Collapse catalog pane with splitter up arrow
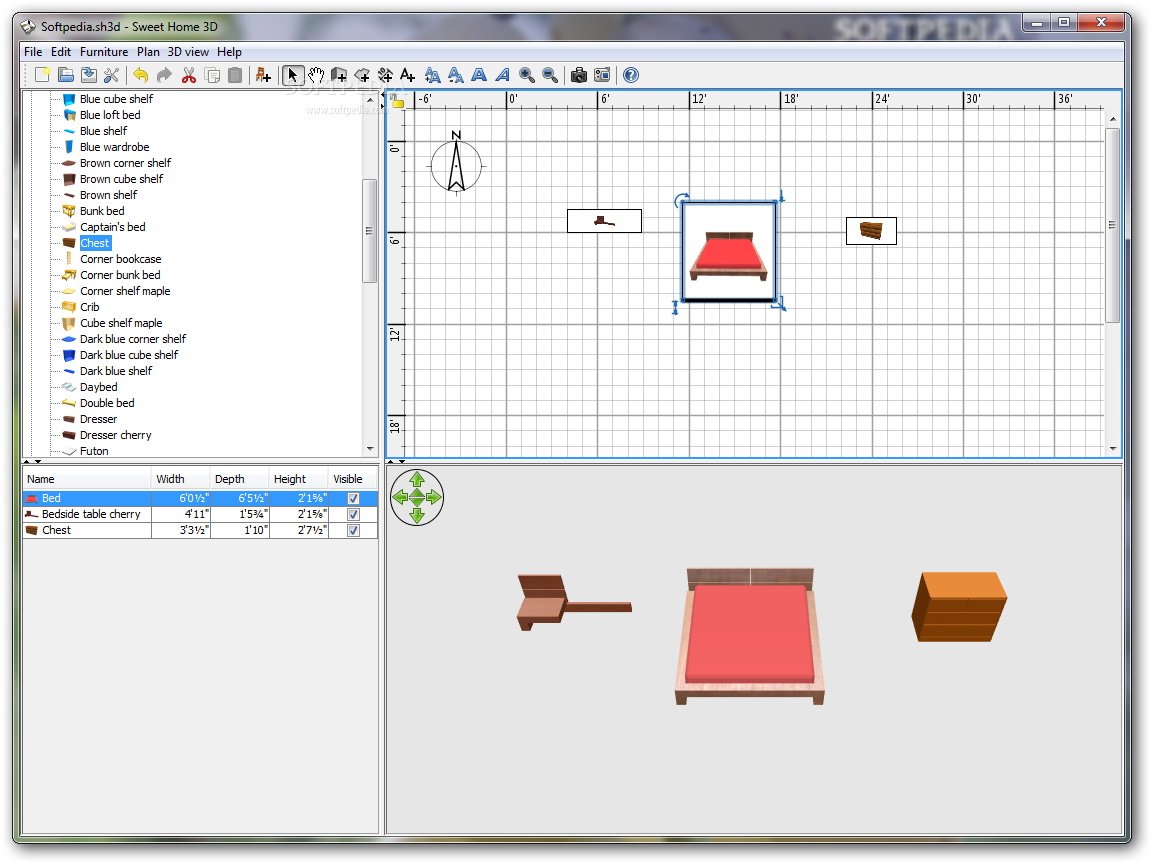Image resolution: width=1152 pixels, height=864 pixels. point(27,462)
